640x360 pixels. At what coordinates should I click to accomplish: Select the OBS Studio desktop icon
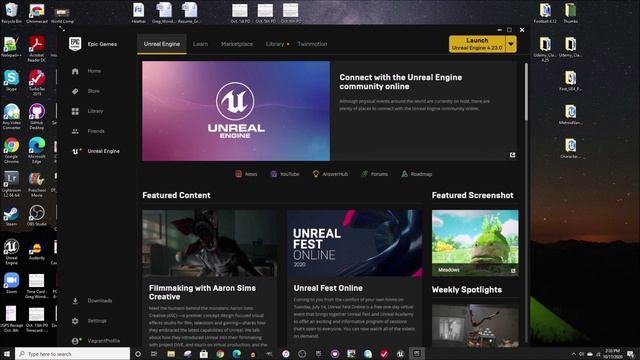click(x=37, y=216)
